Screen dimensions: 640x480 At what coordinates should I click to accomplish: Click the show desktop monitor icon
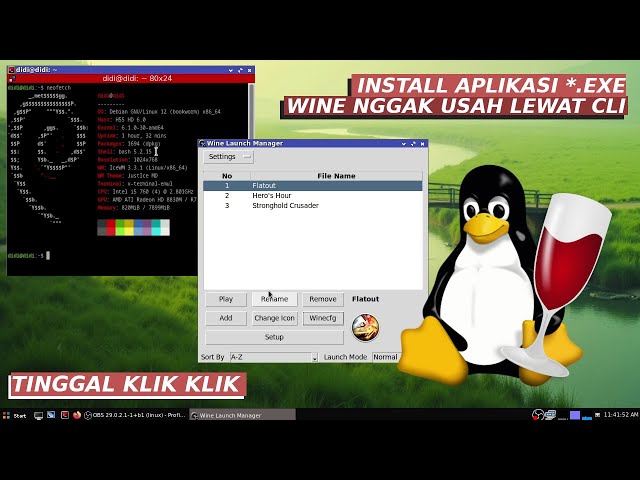(x=38, y=416)
